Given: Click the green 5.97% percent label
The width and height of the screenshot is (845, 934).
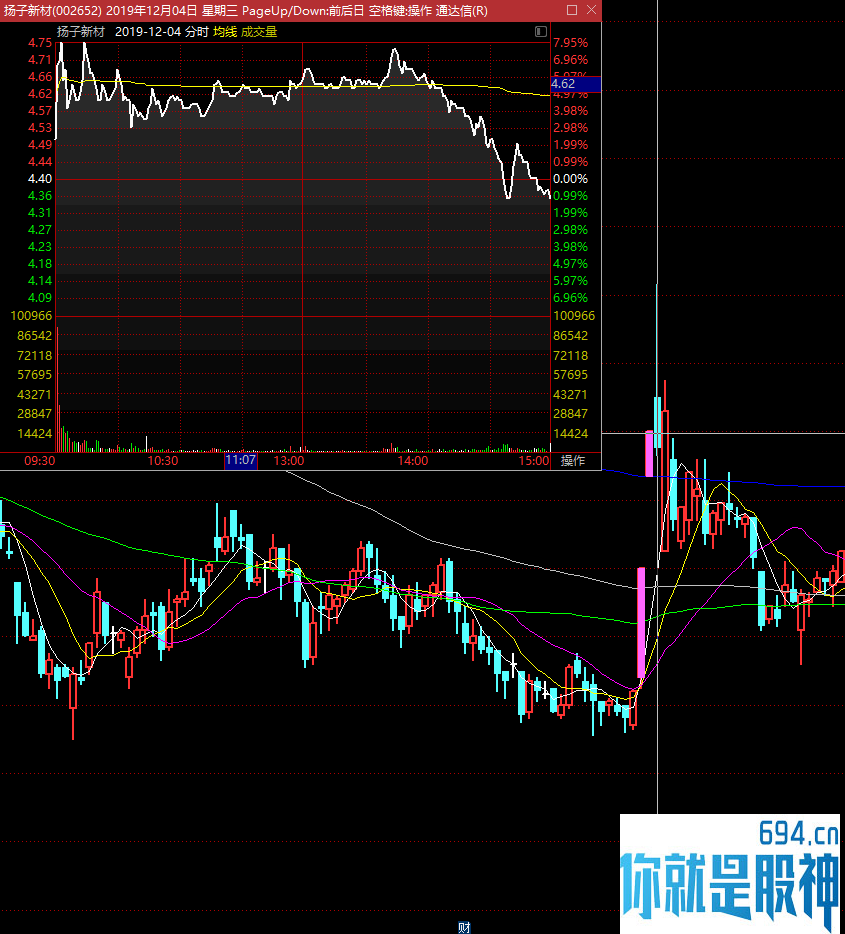Looking at the screenshot, I should (570, 281).
